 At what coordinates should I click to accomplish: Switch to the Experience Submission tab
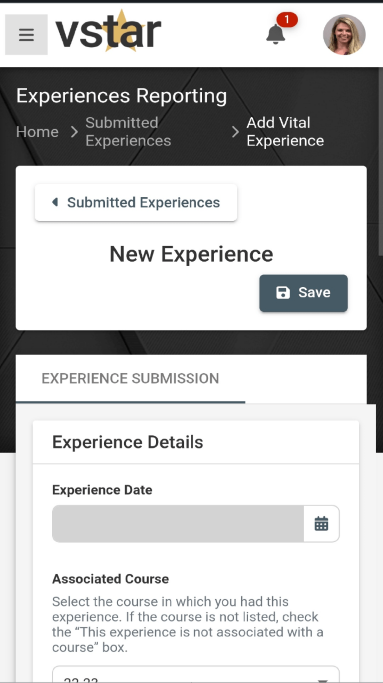(x=130, y=379)
